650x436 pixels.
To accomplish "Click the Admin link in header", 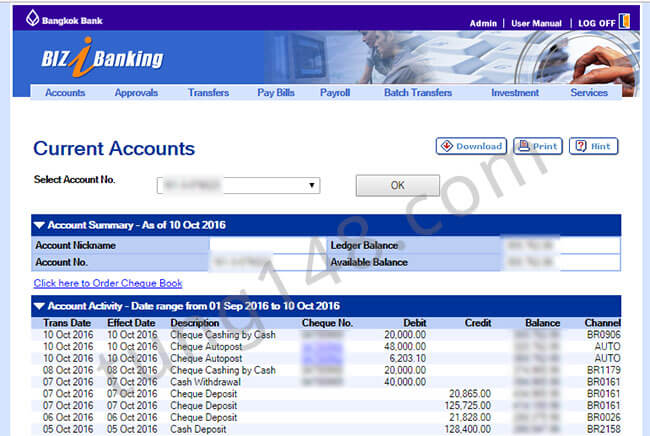I will [483, 22].
